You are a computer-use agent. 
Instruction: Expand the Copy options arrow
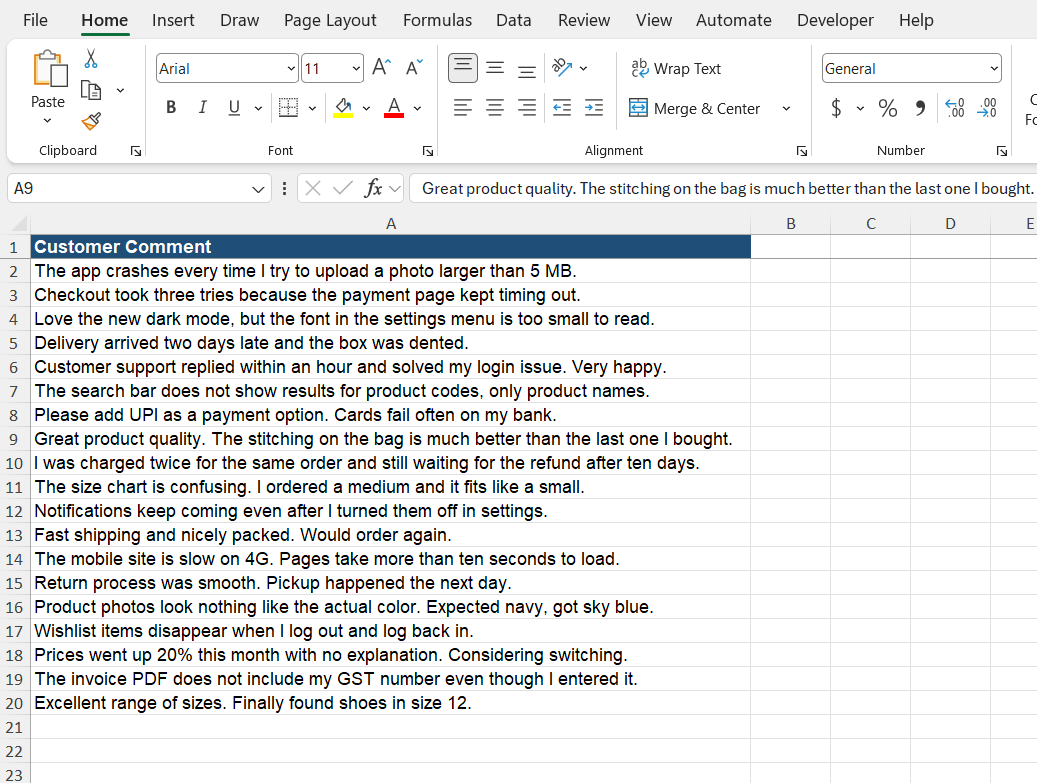tap(120, 90)
